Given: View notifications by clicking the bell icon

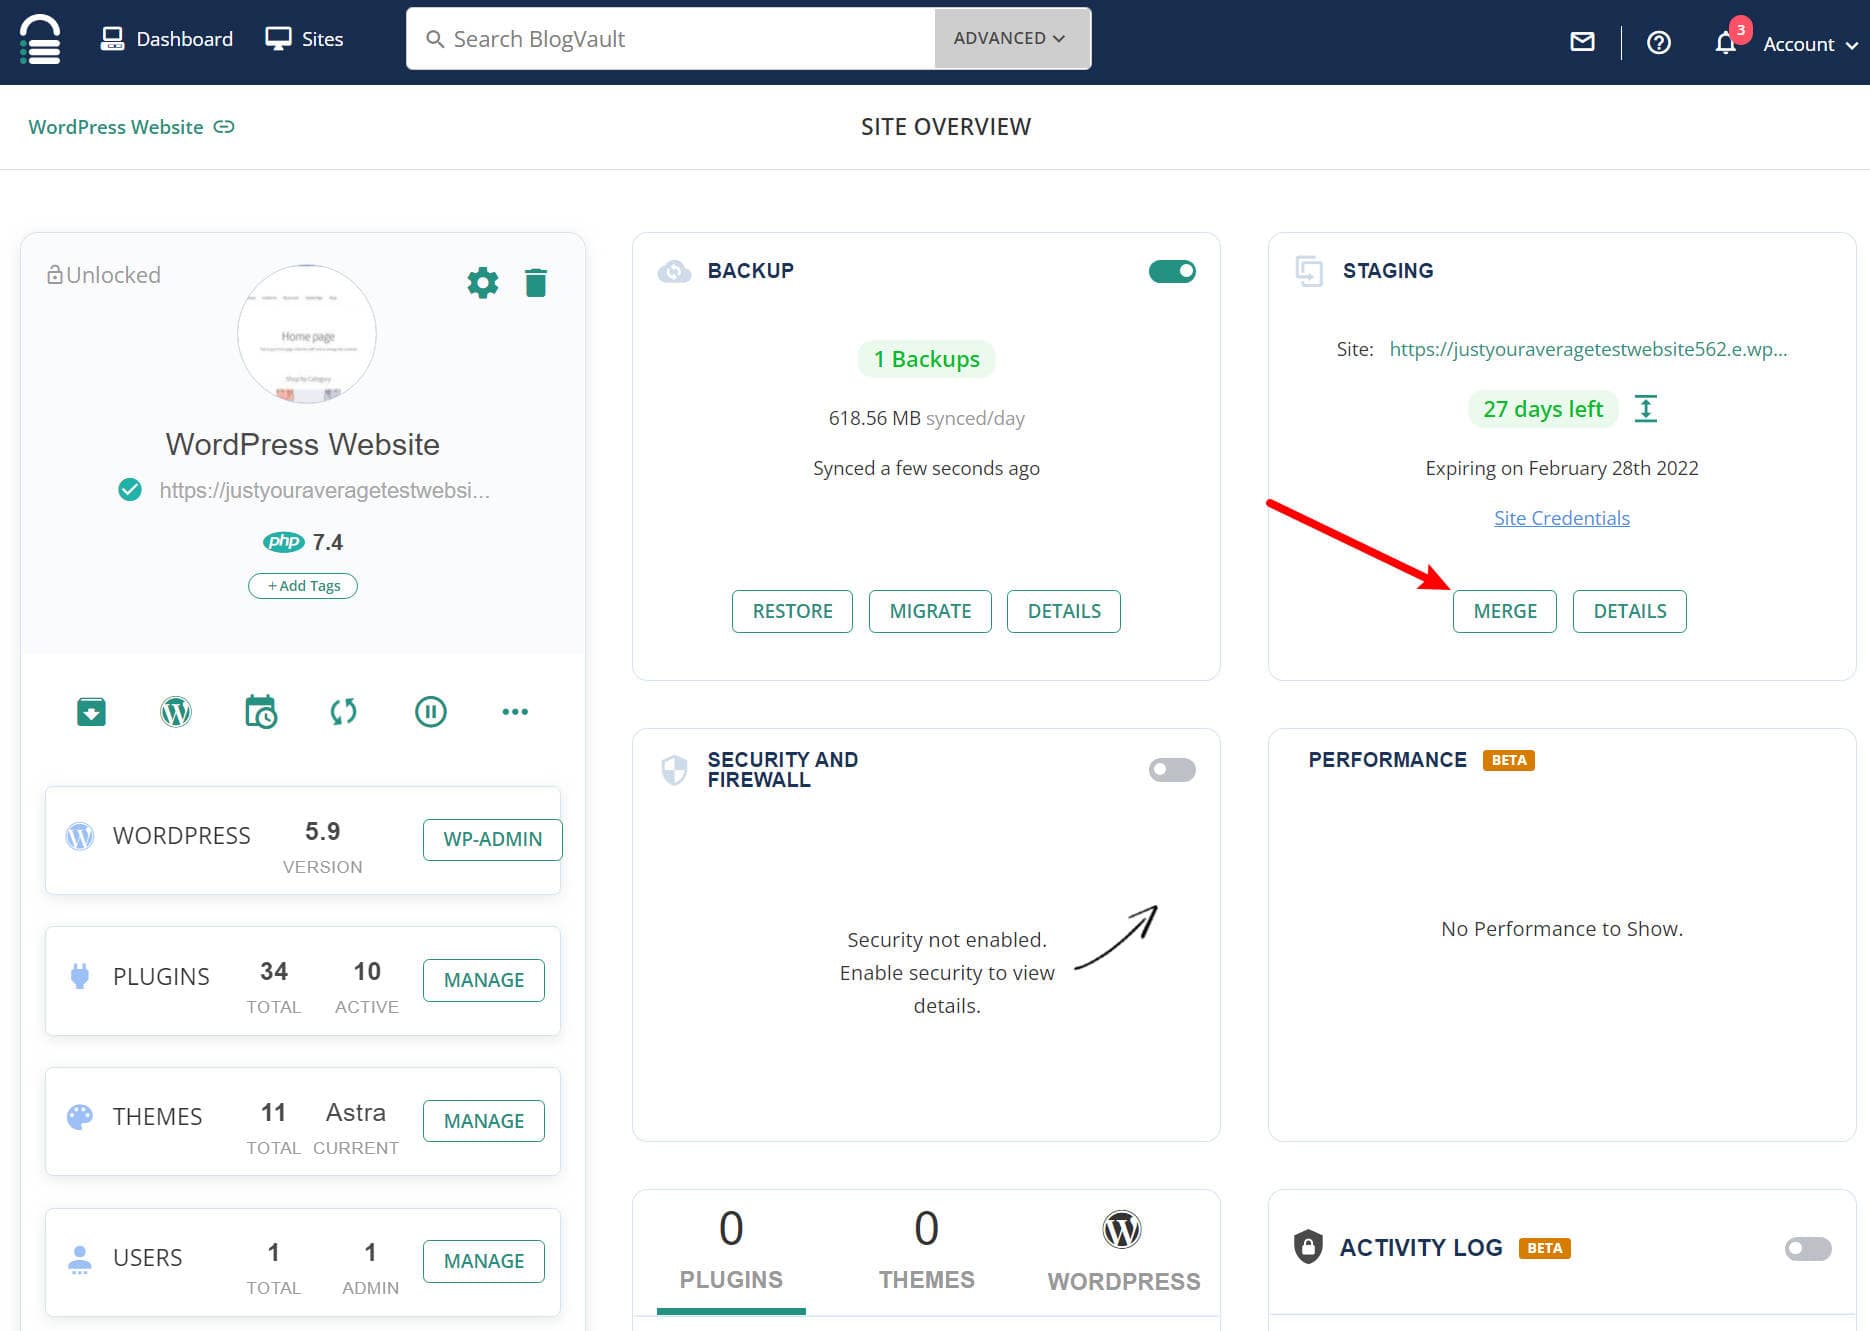Looking at the screenshot, I should [x=1725, y=42].
